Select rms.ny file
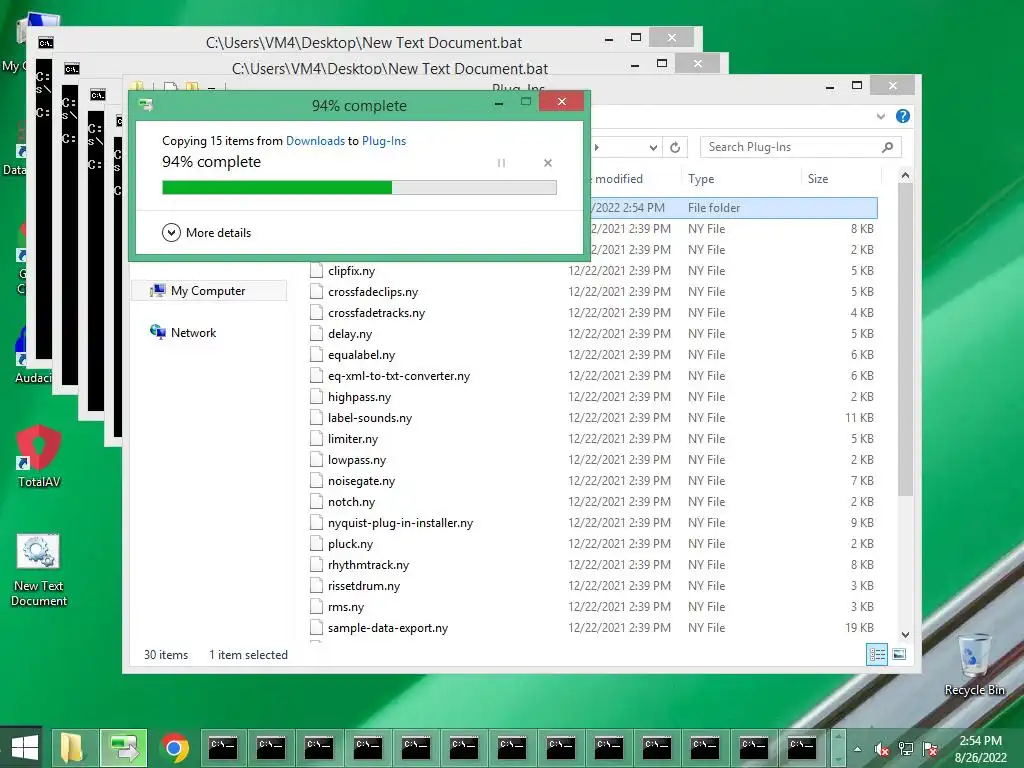The width and height of the screenshot is (1024, 768). (x=345, y=607)
